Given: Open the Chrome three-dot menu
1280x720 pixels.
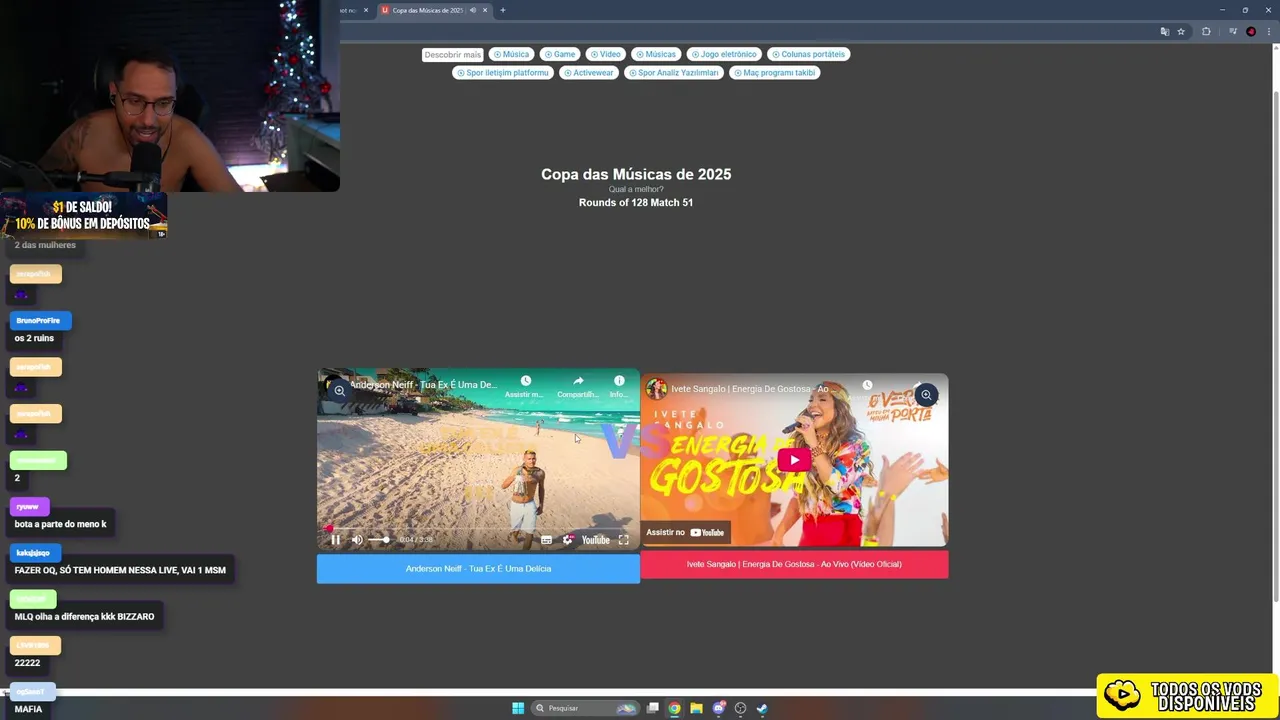Looking at the screenshot, I should pos(1269,32).
